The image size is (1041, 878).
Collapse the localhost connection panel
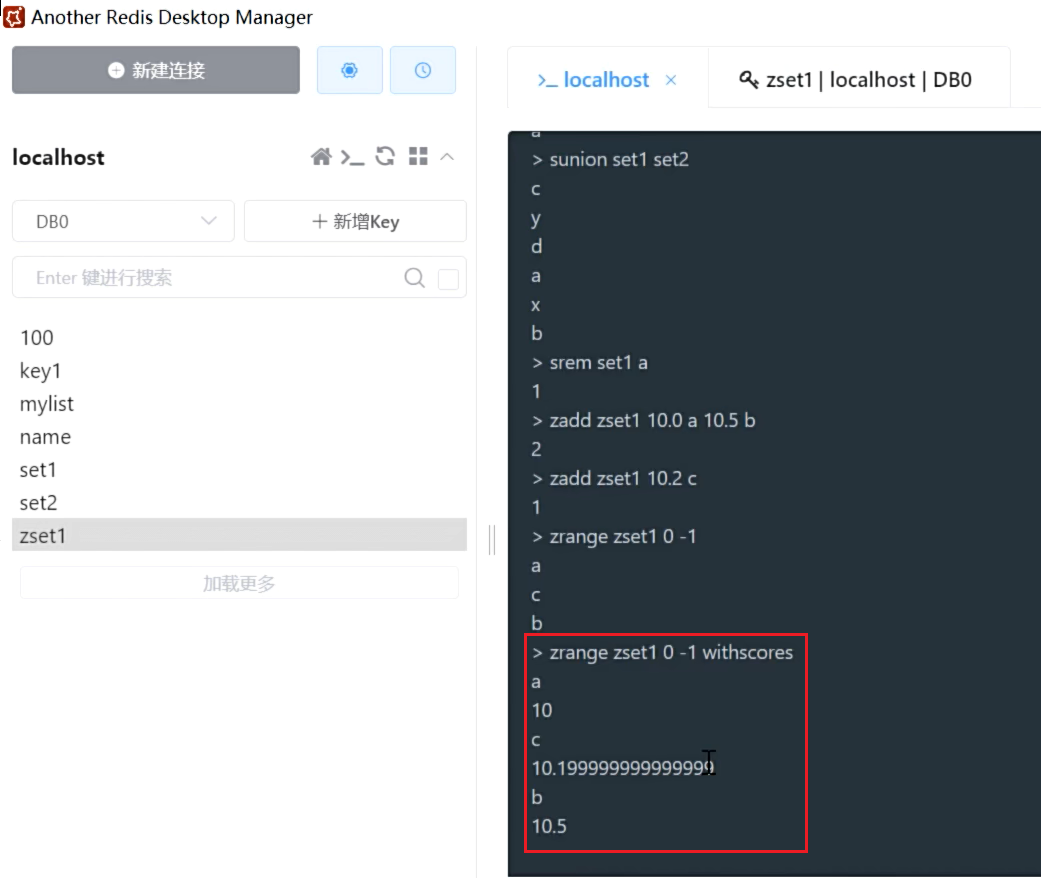pyautogui.click(x=447, y=157)
